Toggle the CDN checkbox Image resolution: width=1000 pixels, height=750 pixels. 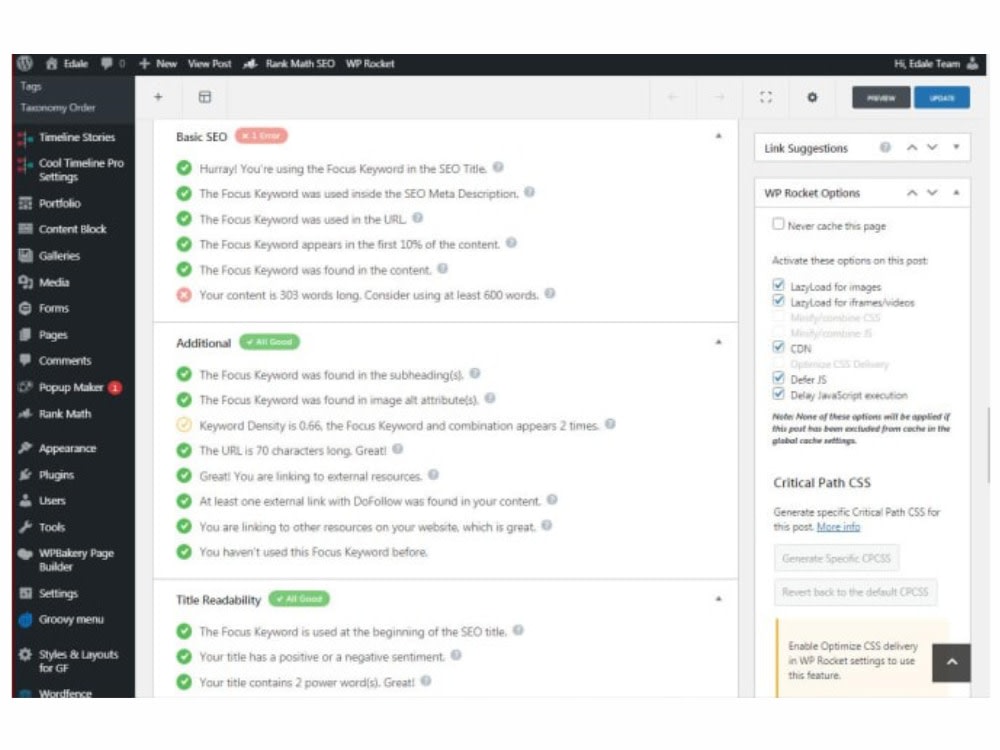[x=778, y=347]
